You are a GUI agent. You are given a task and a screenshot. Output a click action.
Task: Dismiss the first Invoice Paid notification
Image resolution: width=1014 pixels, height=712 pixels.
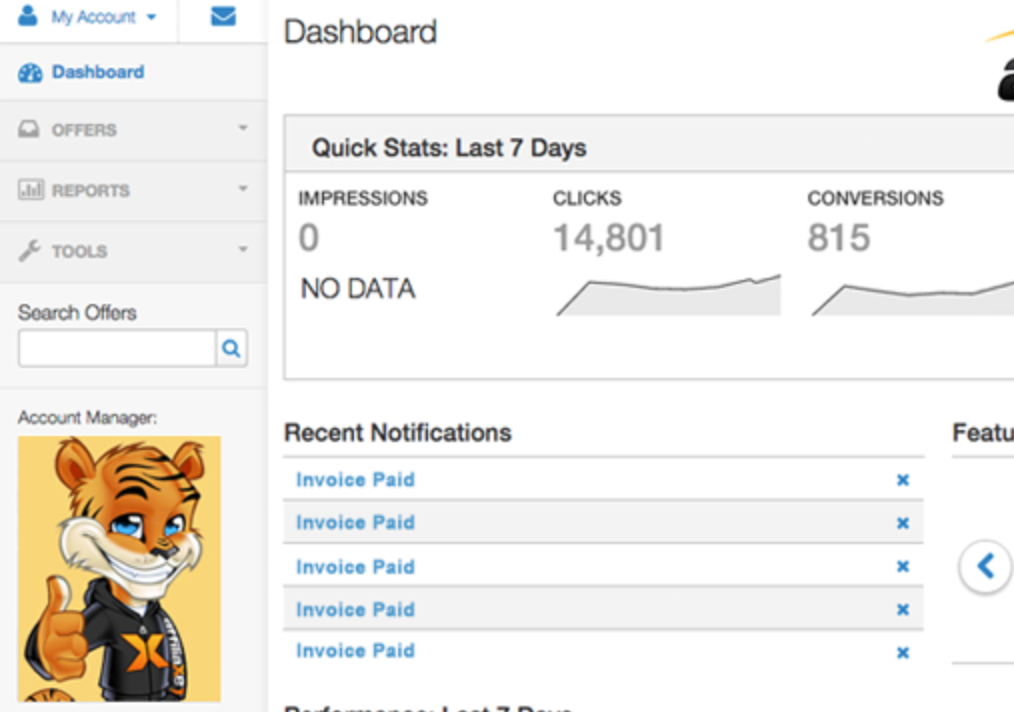pyautogui.click(x=902, y=480)
